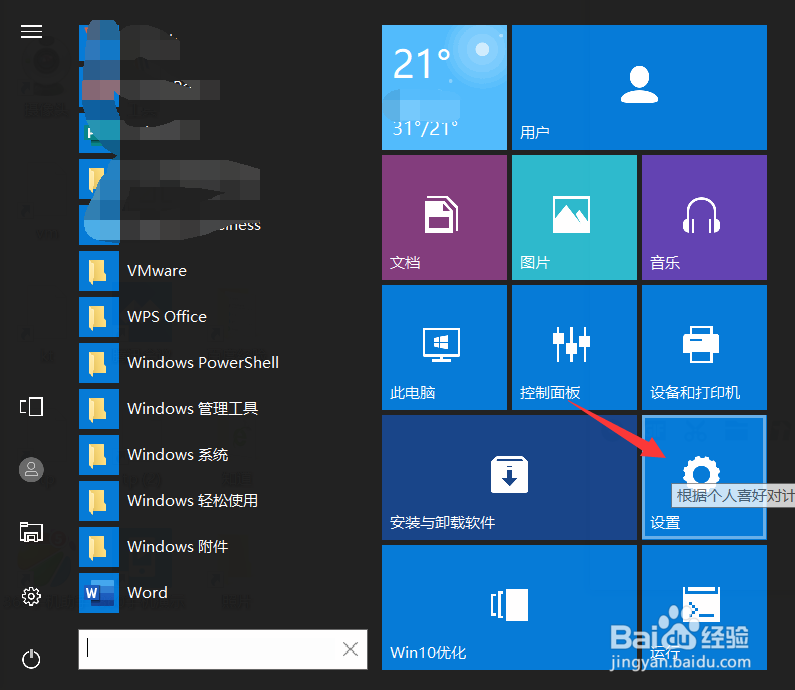
Task: Click the VMware folder icon
Action: pos(99,271)
